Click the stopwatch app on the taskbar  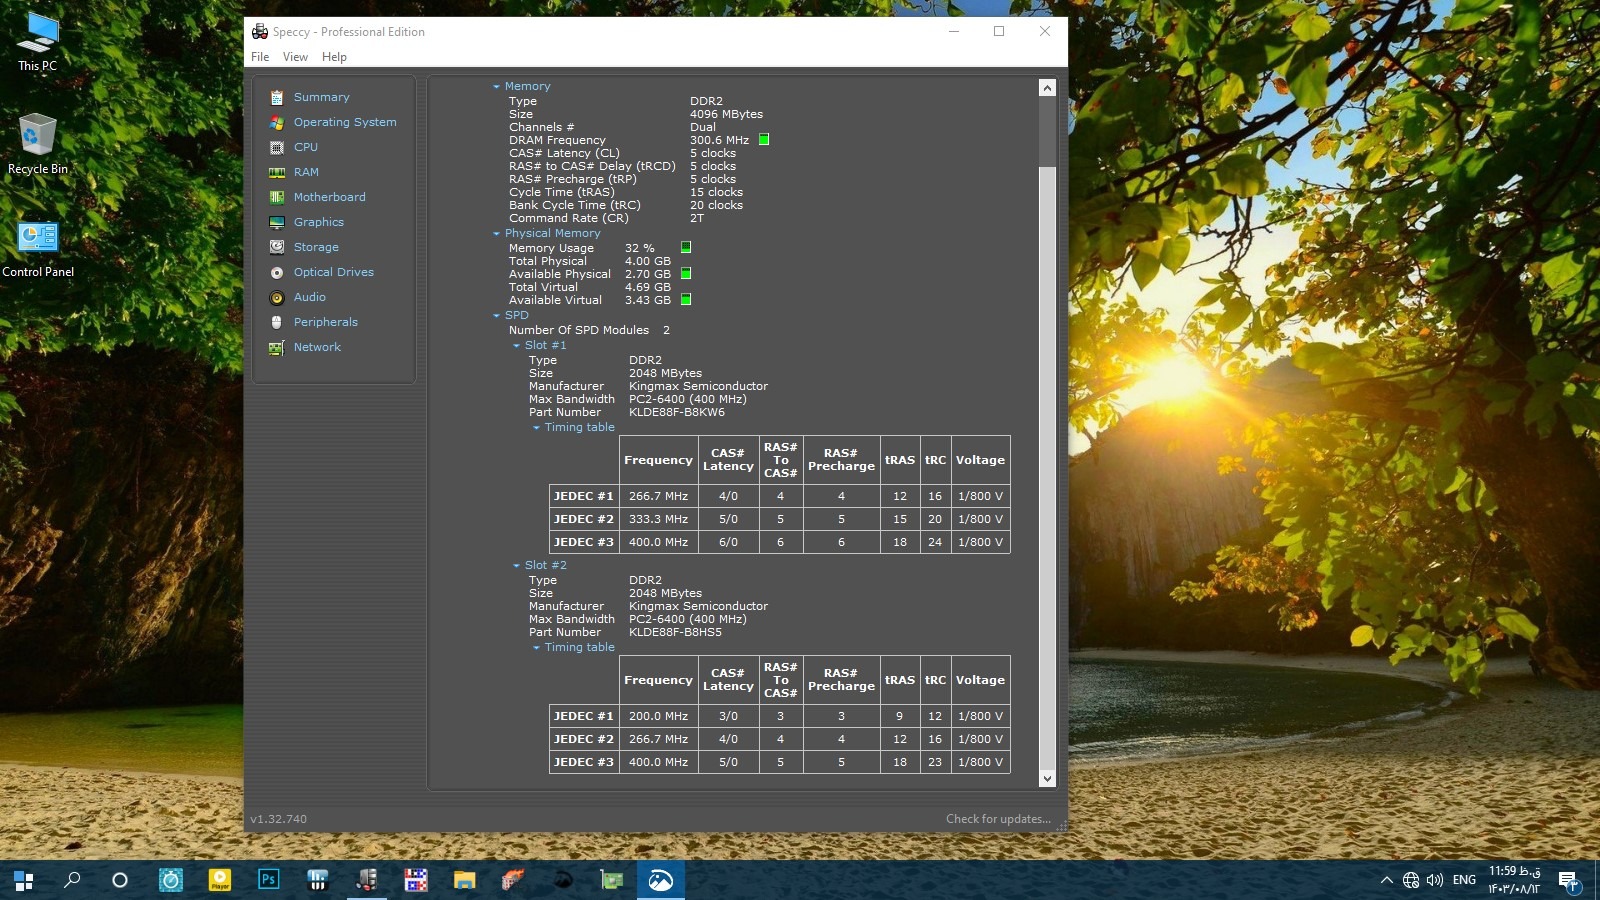(171, 880)
